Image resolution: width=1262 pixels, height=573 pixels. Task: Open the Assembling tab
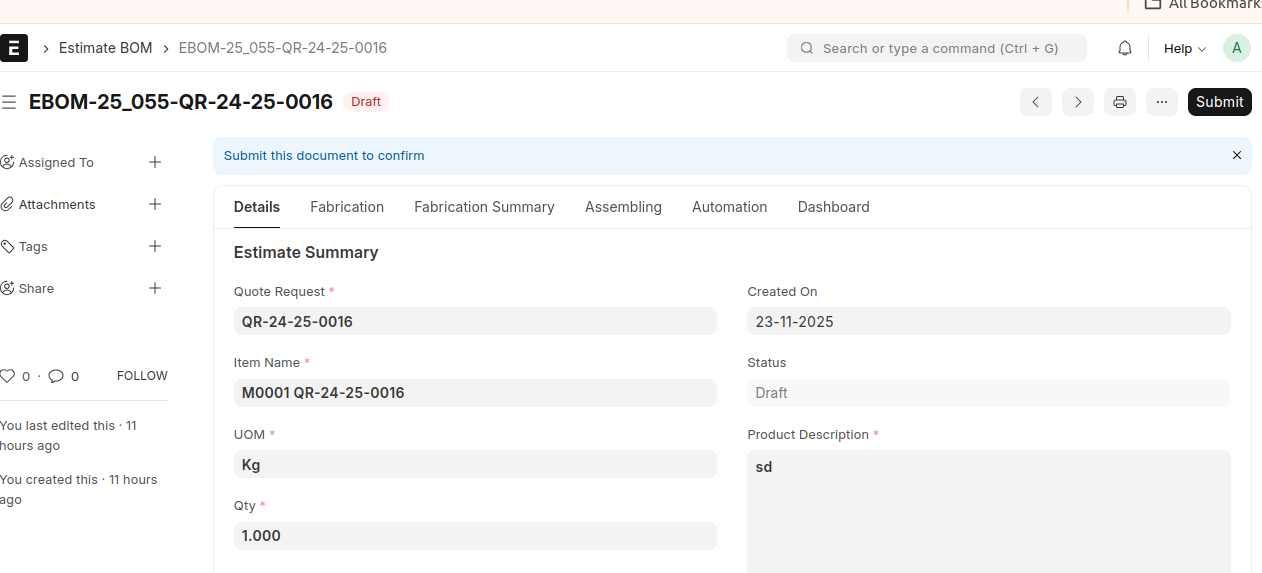(623, 207)
